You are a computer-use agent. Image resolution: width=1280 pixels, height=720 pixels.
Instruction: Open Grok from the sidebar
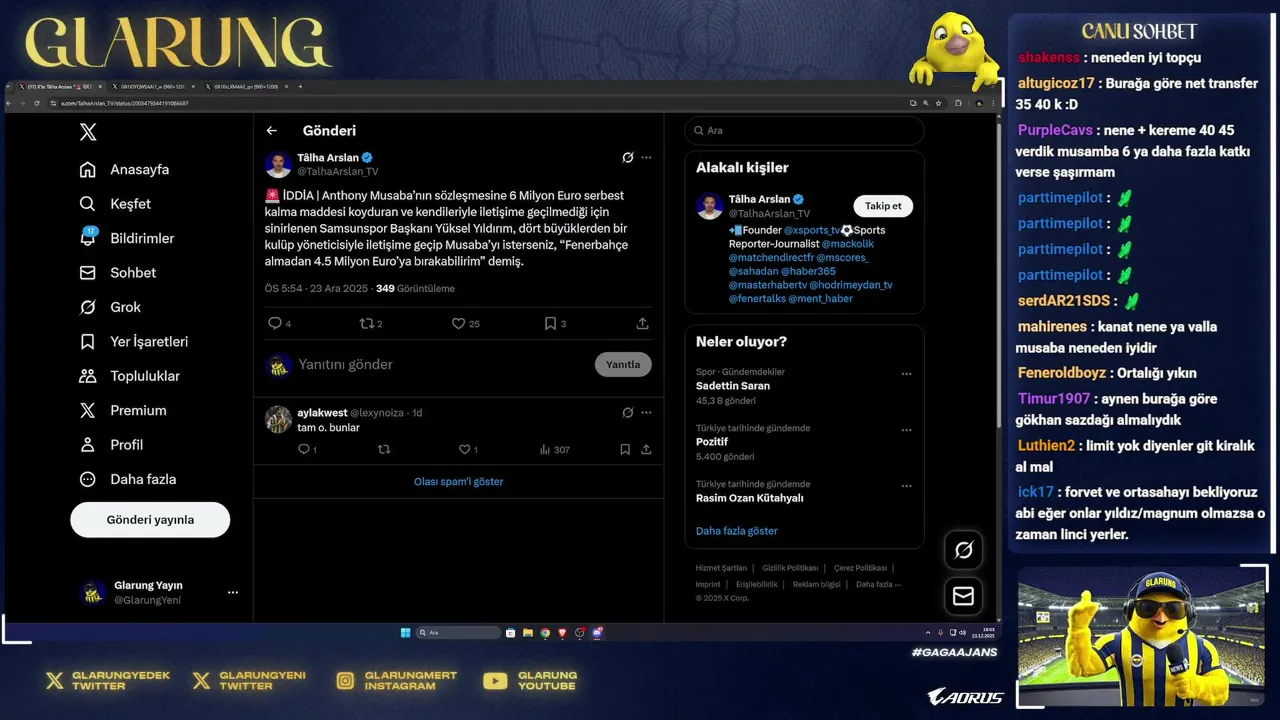tap(110, 307)
